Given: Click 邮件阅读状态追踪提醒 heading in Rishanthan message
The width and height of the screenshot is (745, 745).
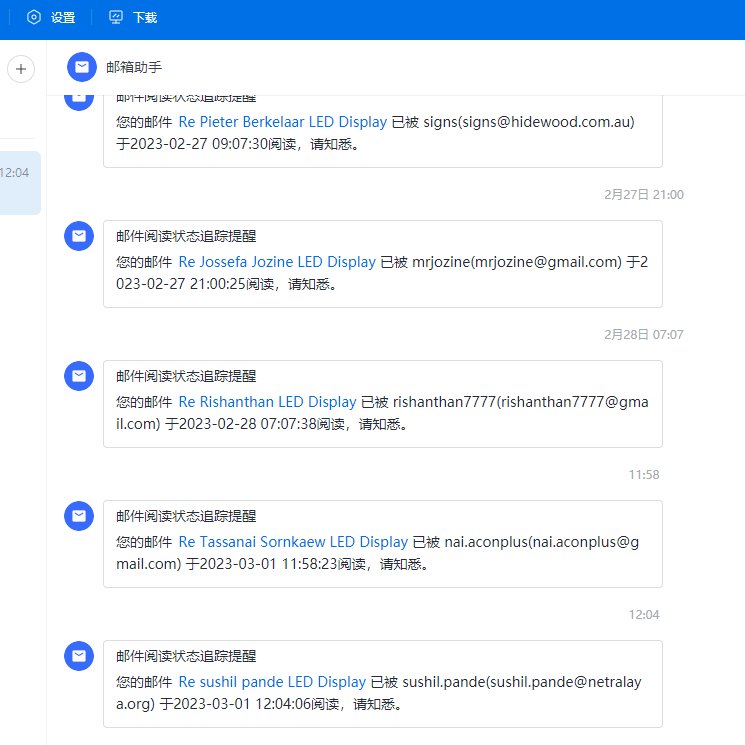Looking at the screenshot, I should (186, 376).
